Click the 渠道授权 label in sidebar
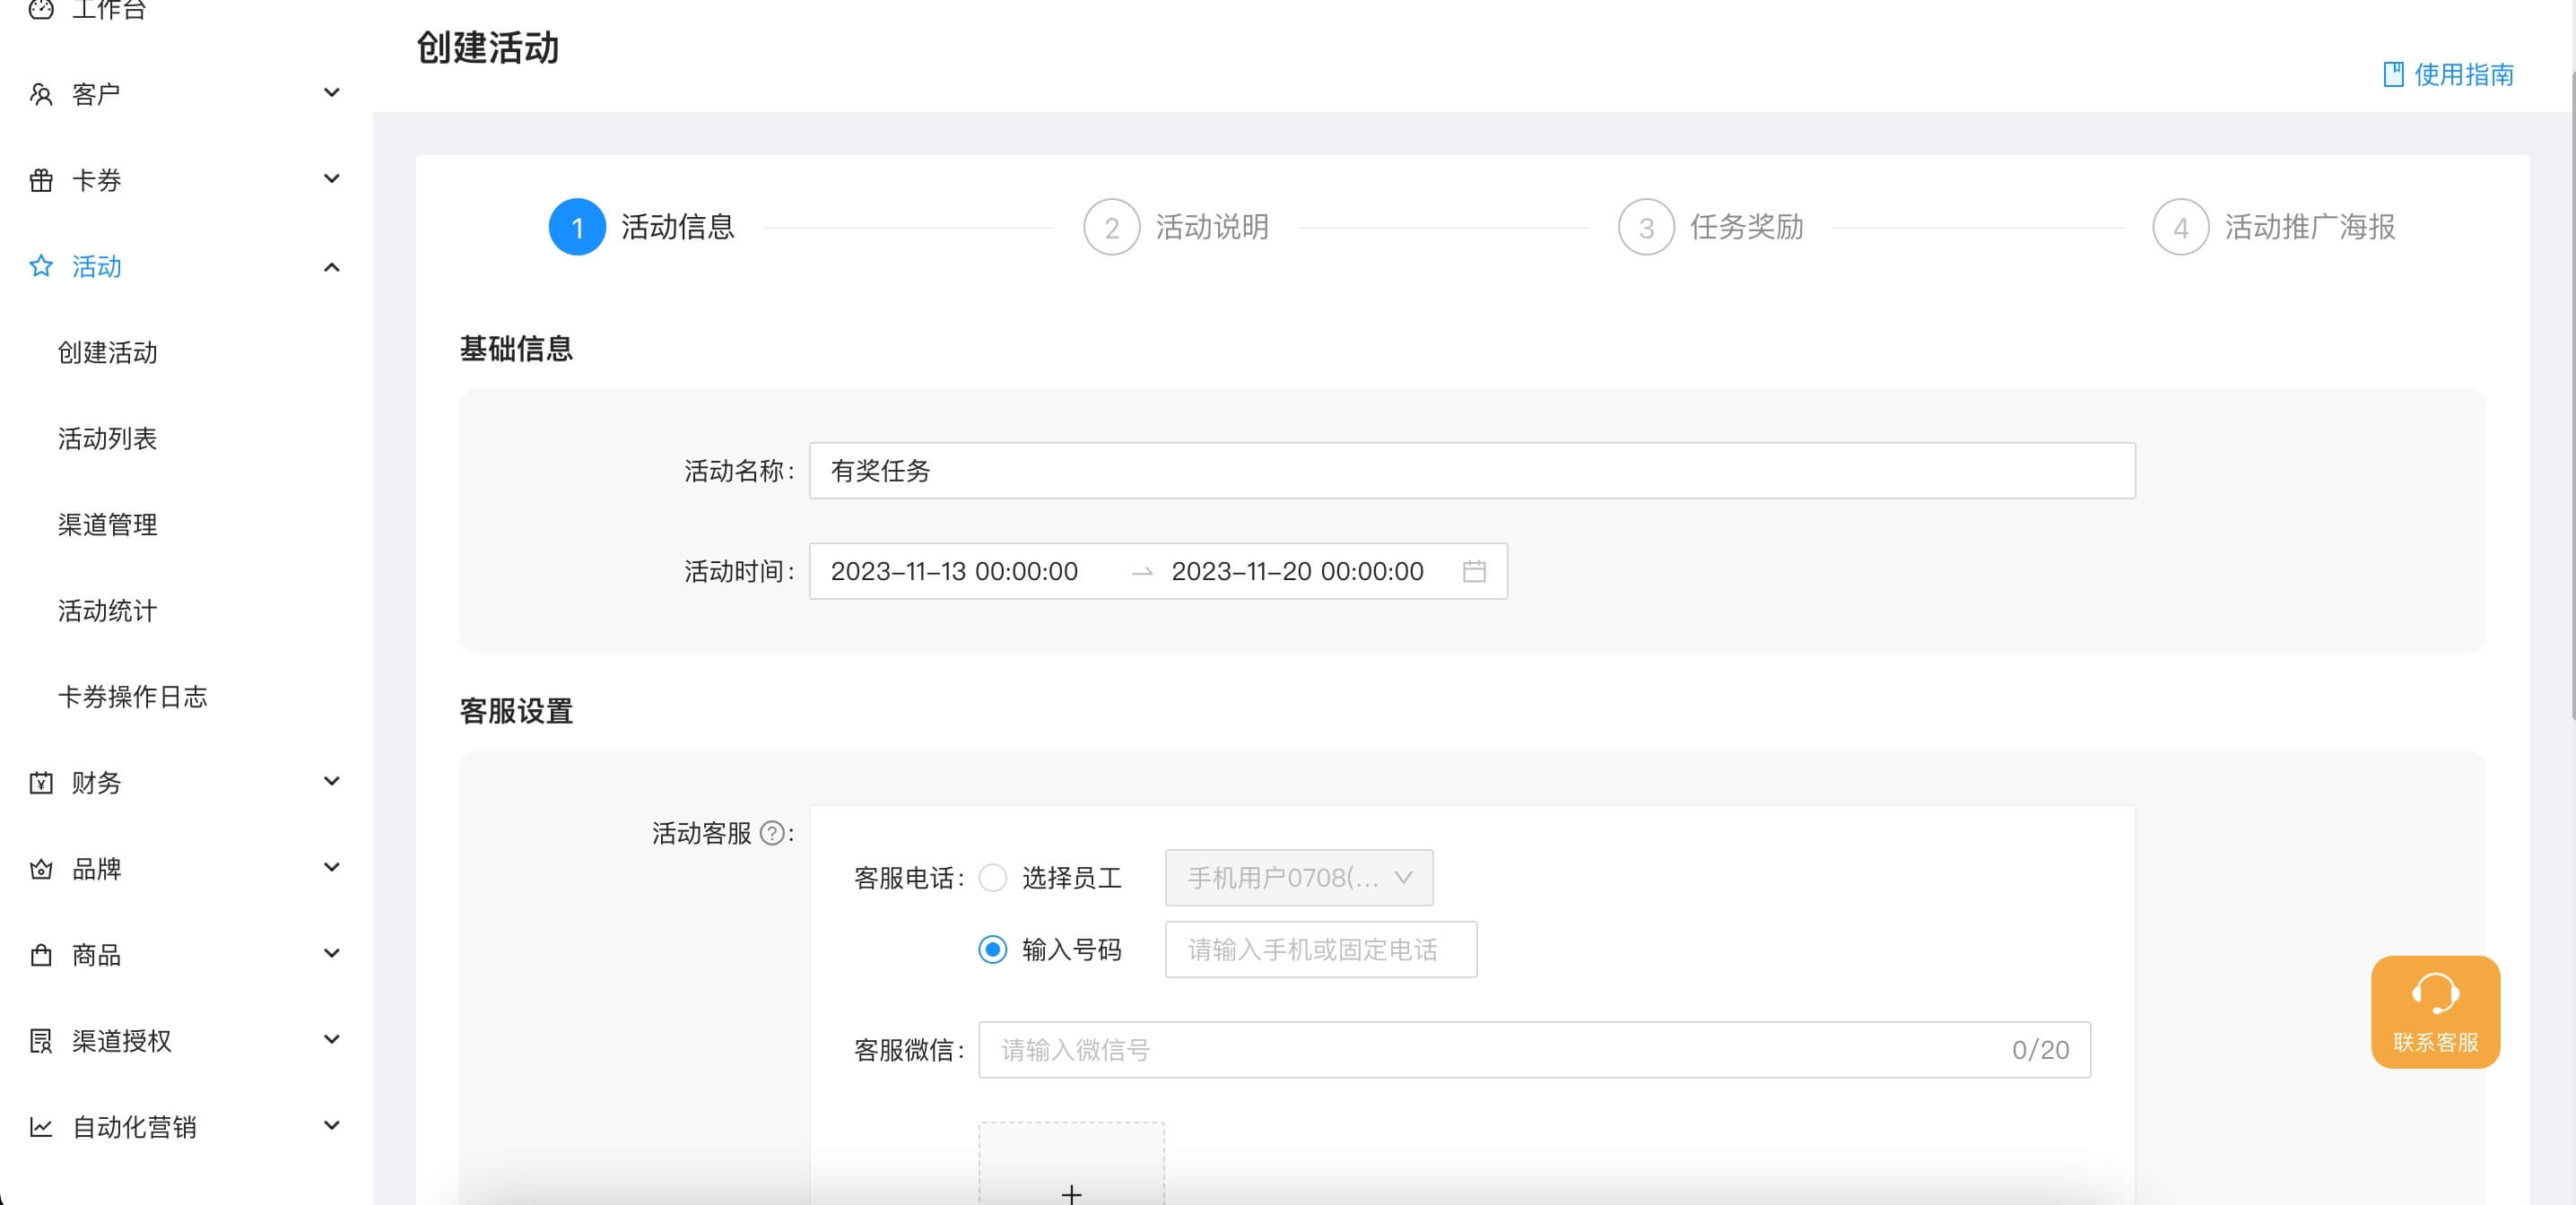This screenshot has width=2576, height=1205. [x=121, y=1040]
